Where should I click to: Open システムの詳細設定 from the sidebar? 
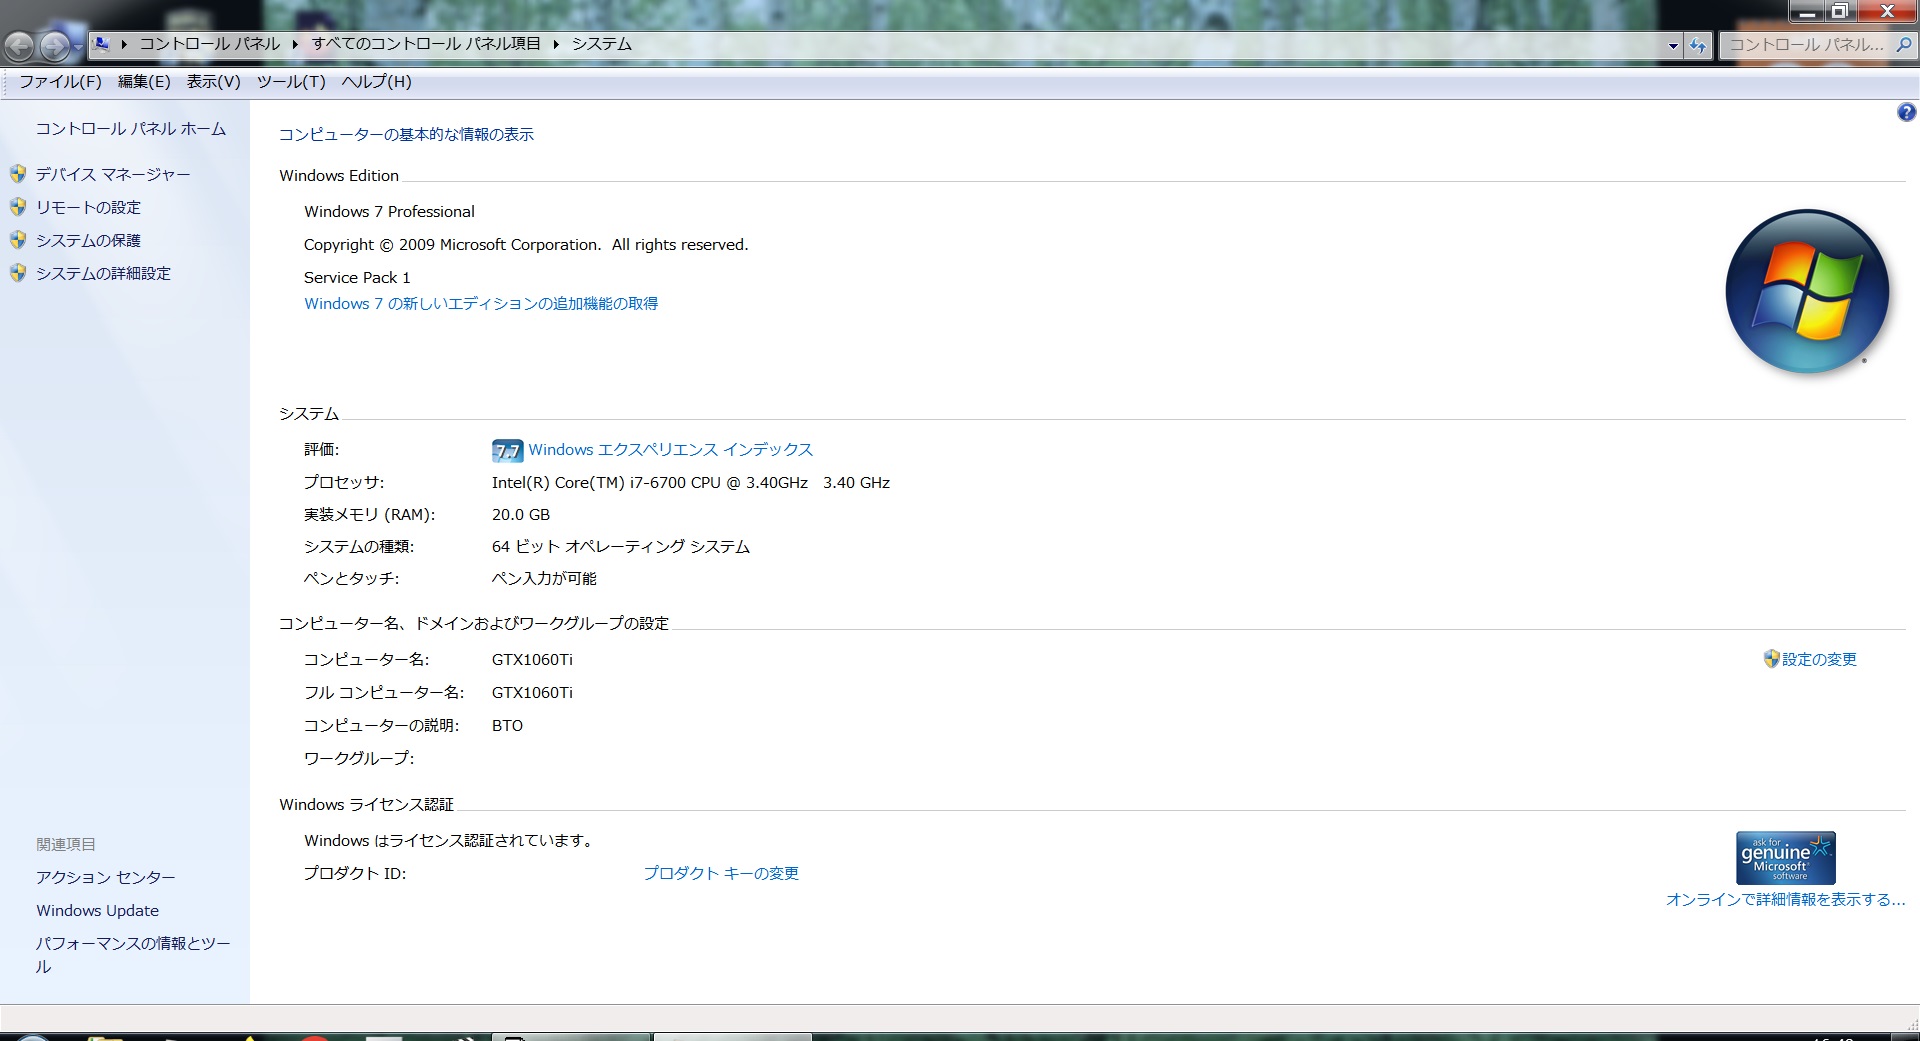tap(103, 273)
